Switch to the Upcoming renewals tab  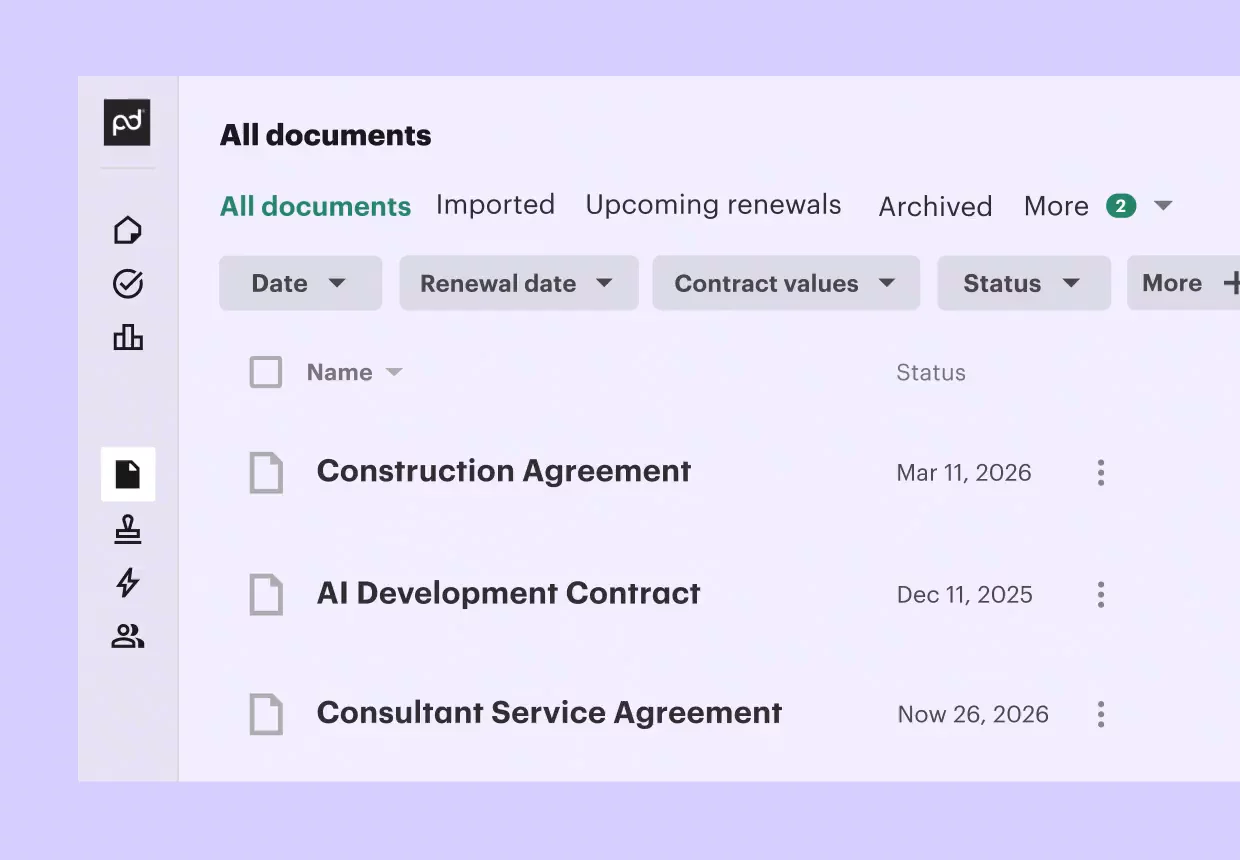(x=713, y=205)
